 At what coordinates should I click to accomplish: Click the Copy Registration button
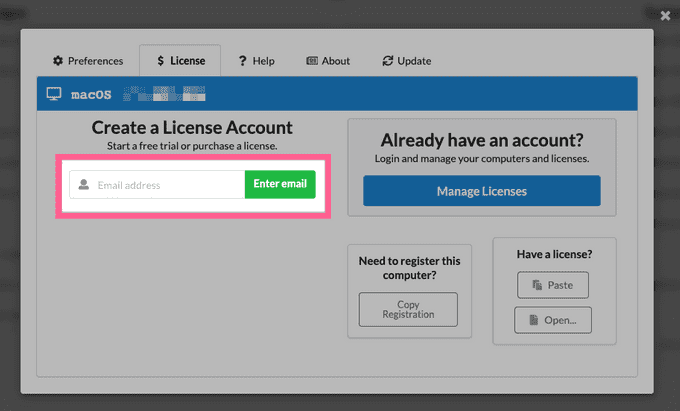pos(408,309)
